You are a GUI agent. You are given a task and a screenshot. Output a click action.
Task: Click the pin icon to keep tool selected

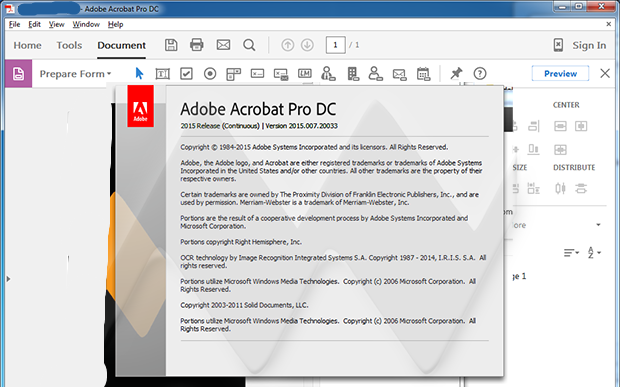pyautogui.click(x=456, y=73)
